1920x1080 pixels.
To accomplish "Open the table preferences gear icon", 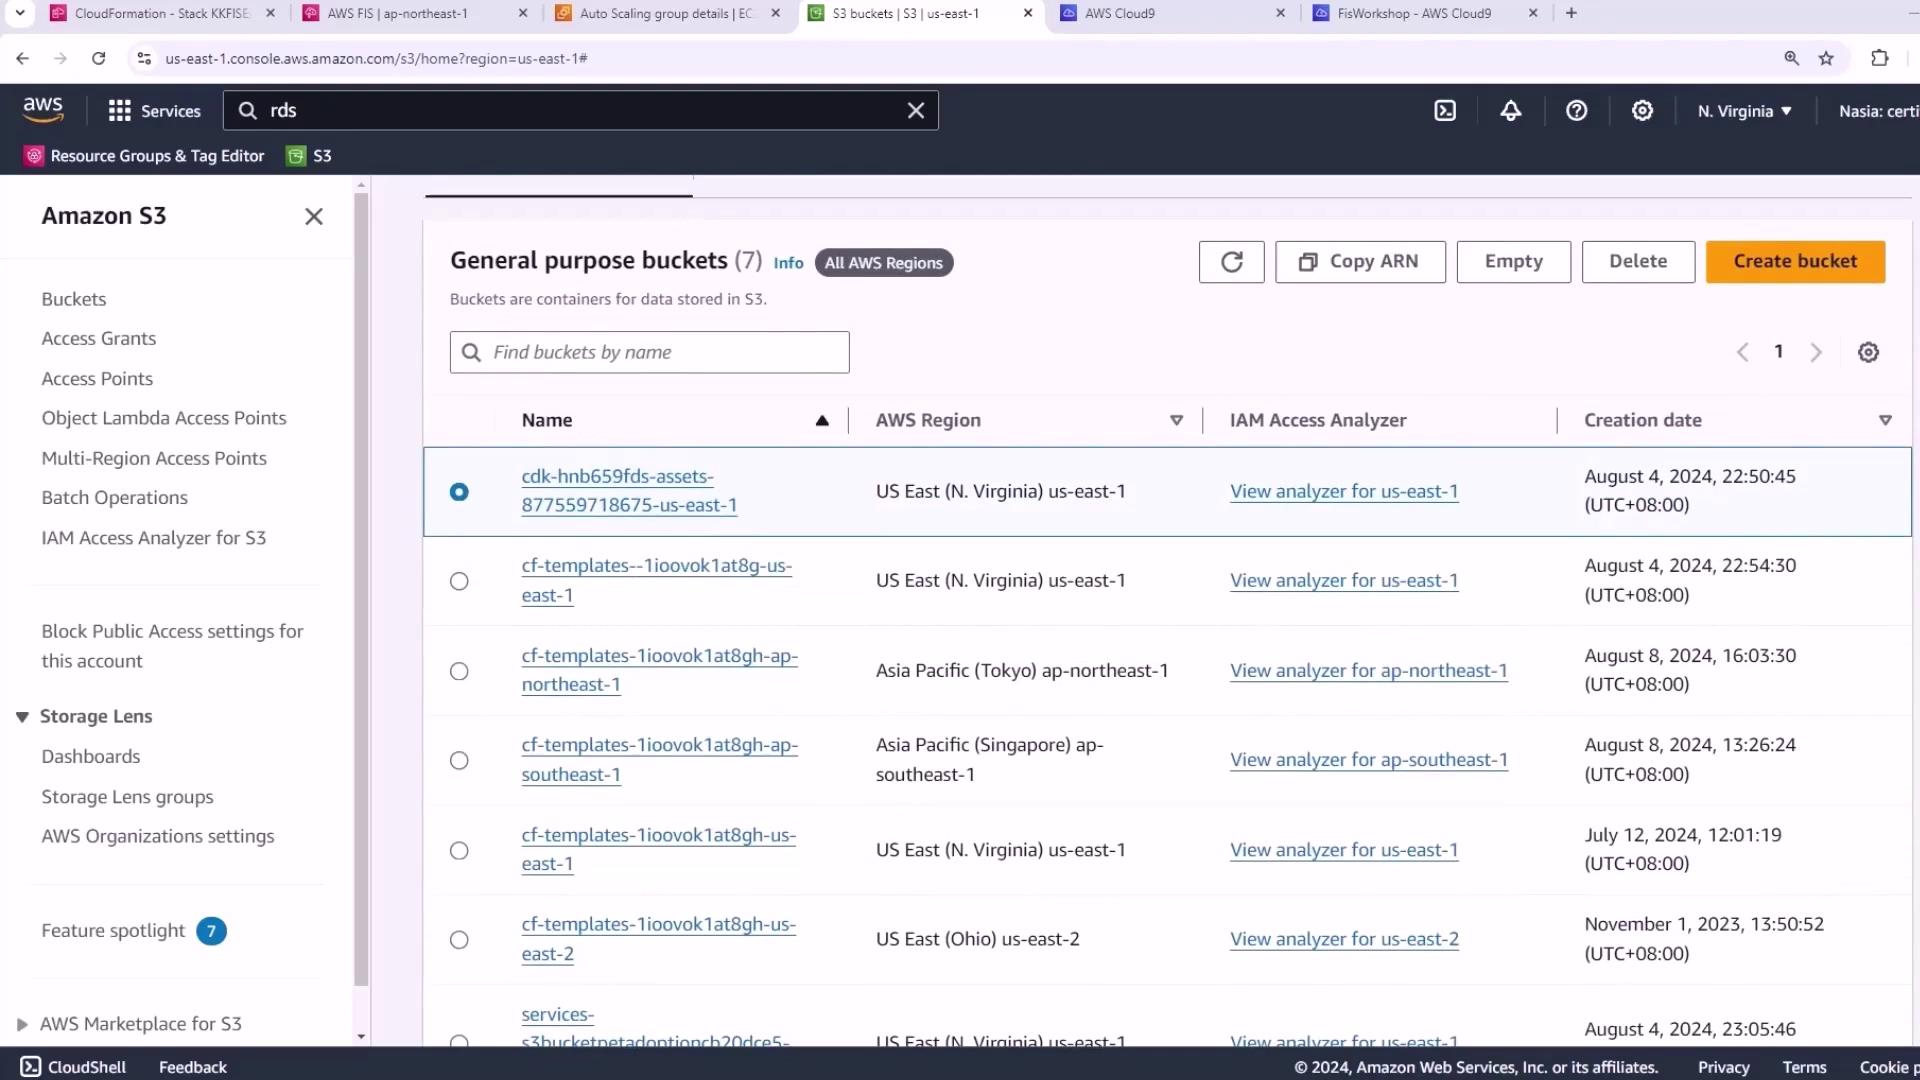I will pyautogui.click(x=1868, y=352).
